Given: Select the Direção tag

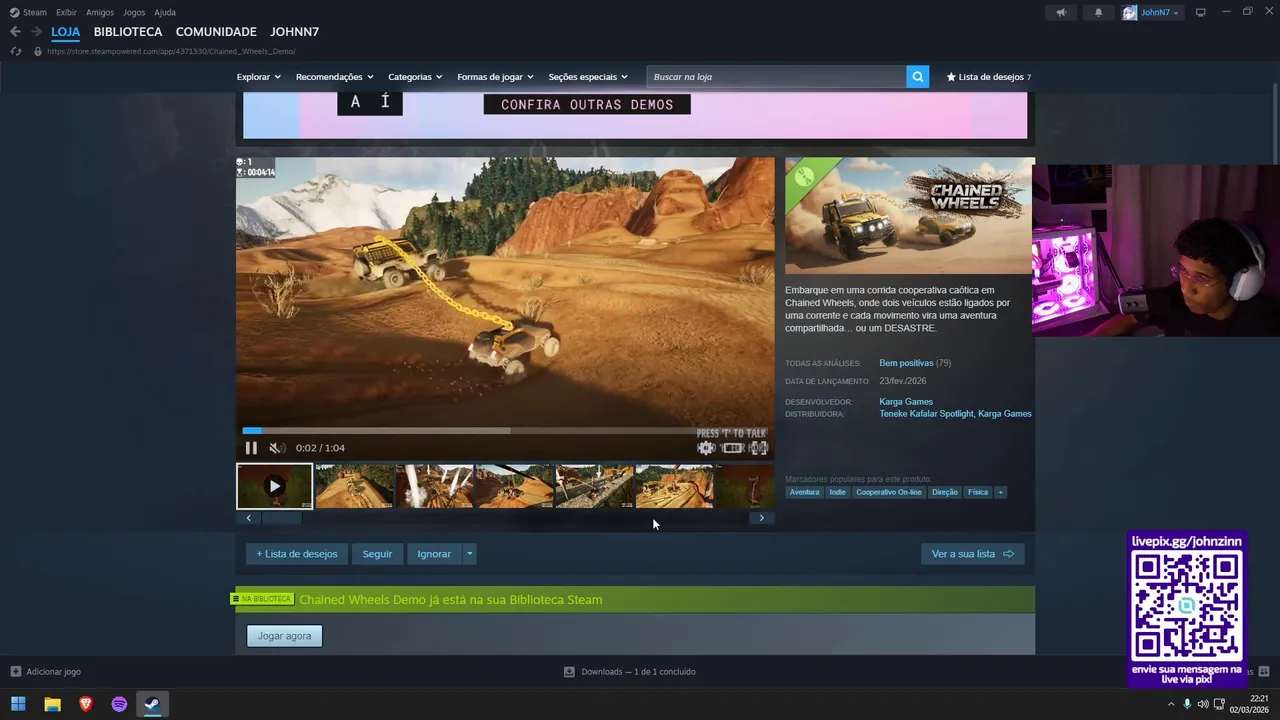Looking at the screenshot, I should [x=945, y=492].
